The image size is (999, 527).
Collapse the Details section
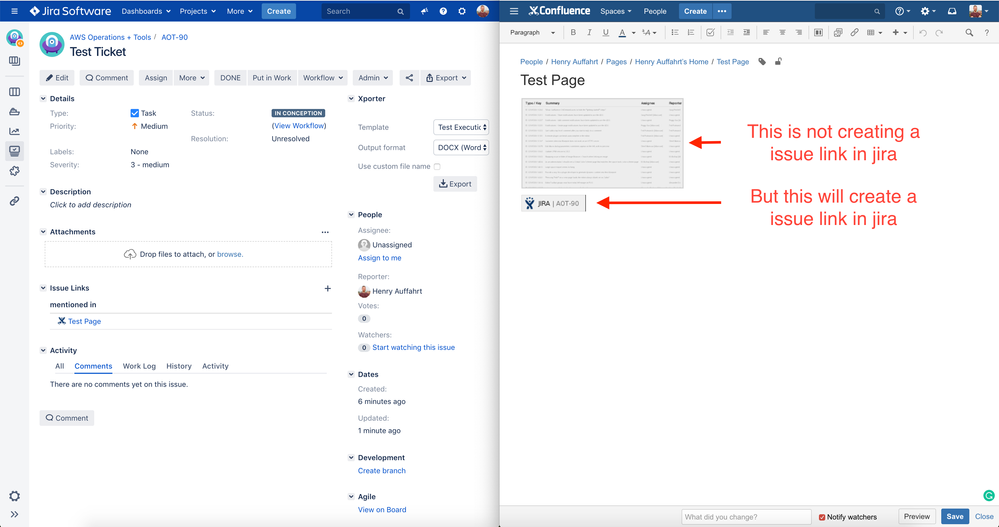43,99
